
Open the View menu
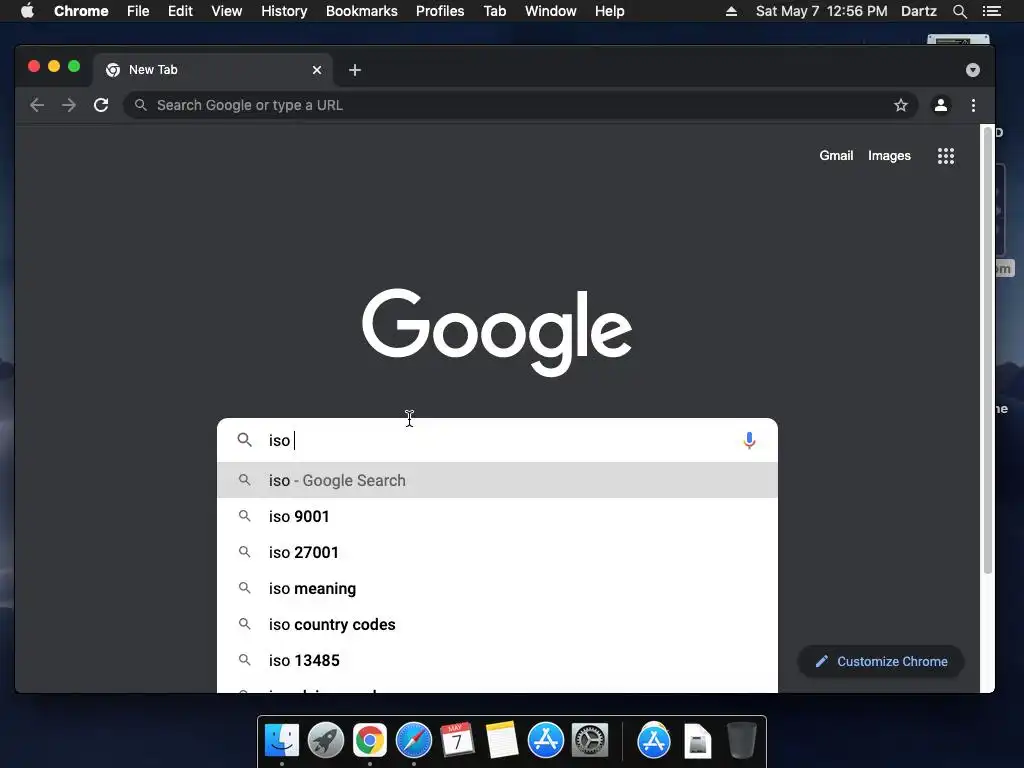pos(227,11)
